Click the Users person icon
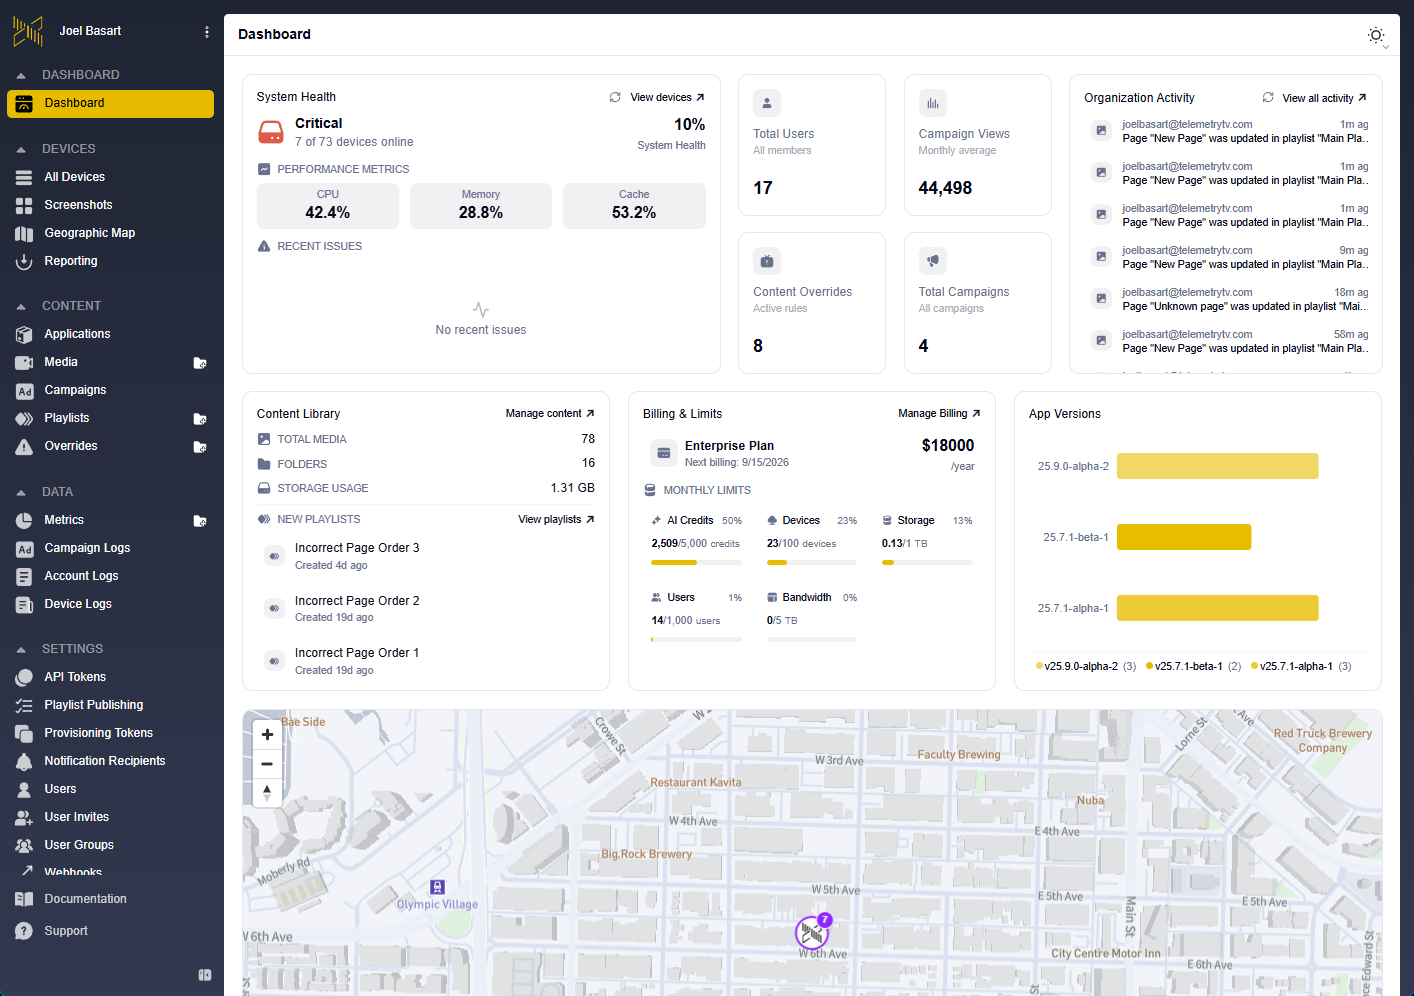The width and height of the screenshot is (1414, 996). coord(24,790)
